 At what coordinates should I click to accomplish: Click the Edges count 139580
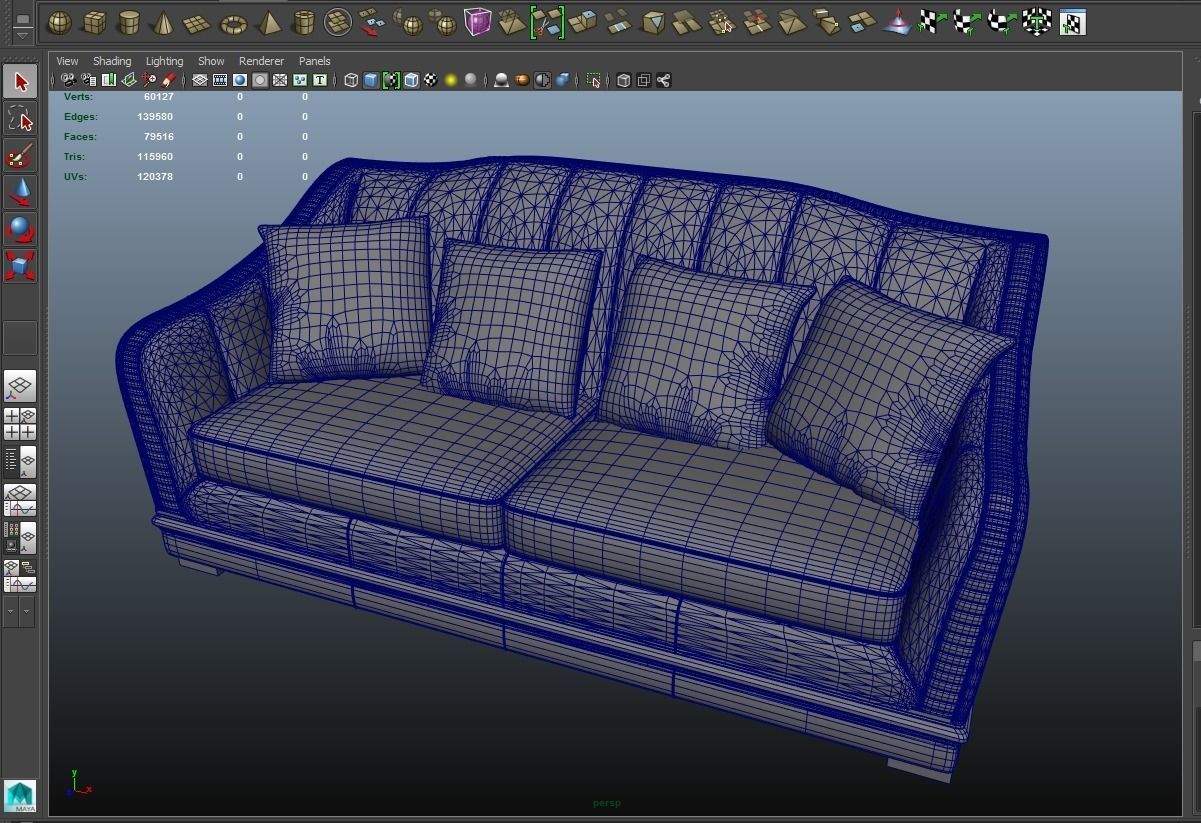(x=155, y=117)
